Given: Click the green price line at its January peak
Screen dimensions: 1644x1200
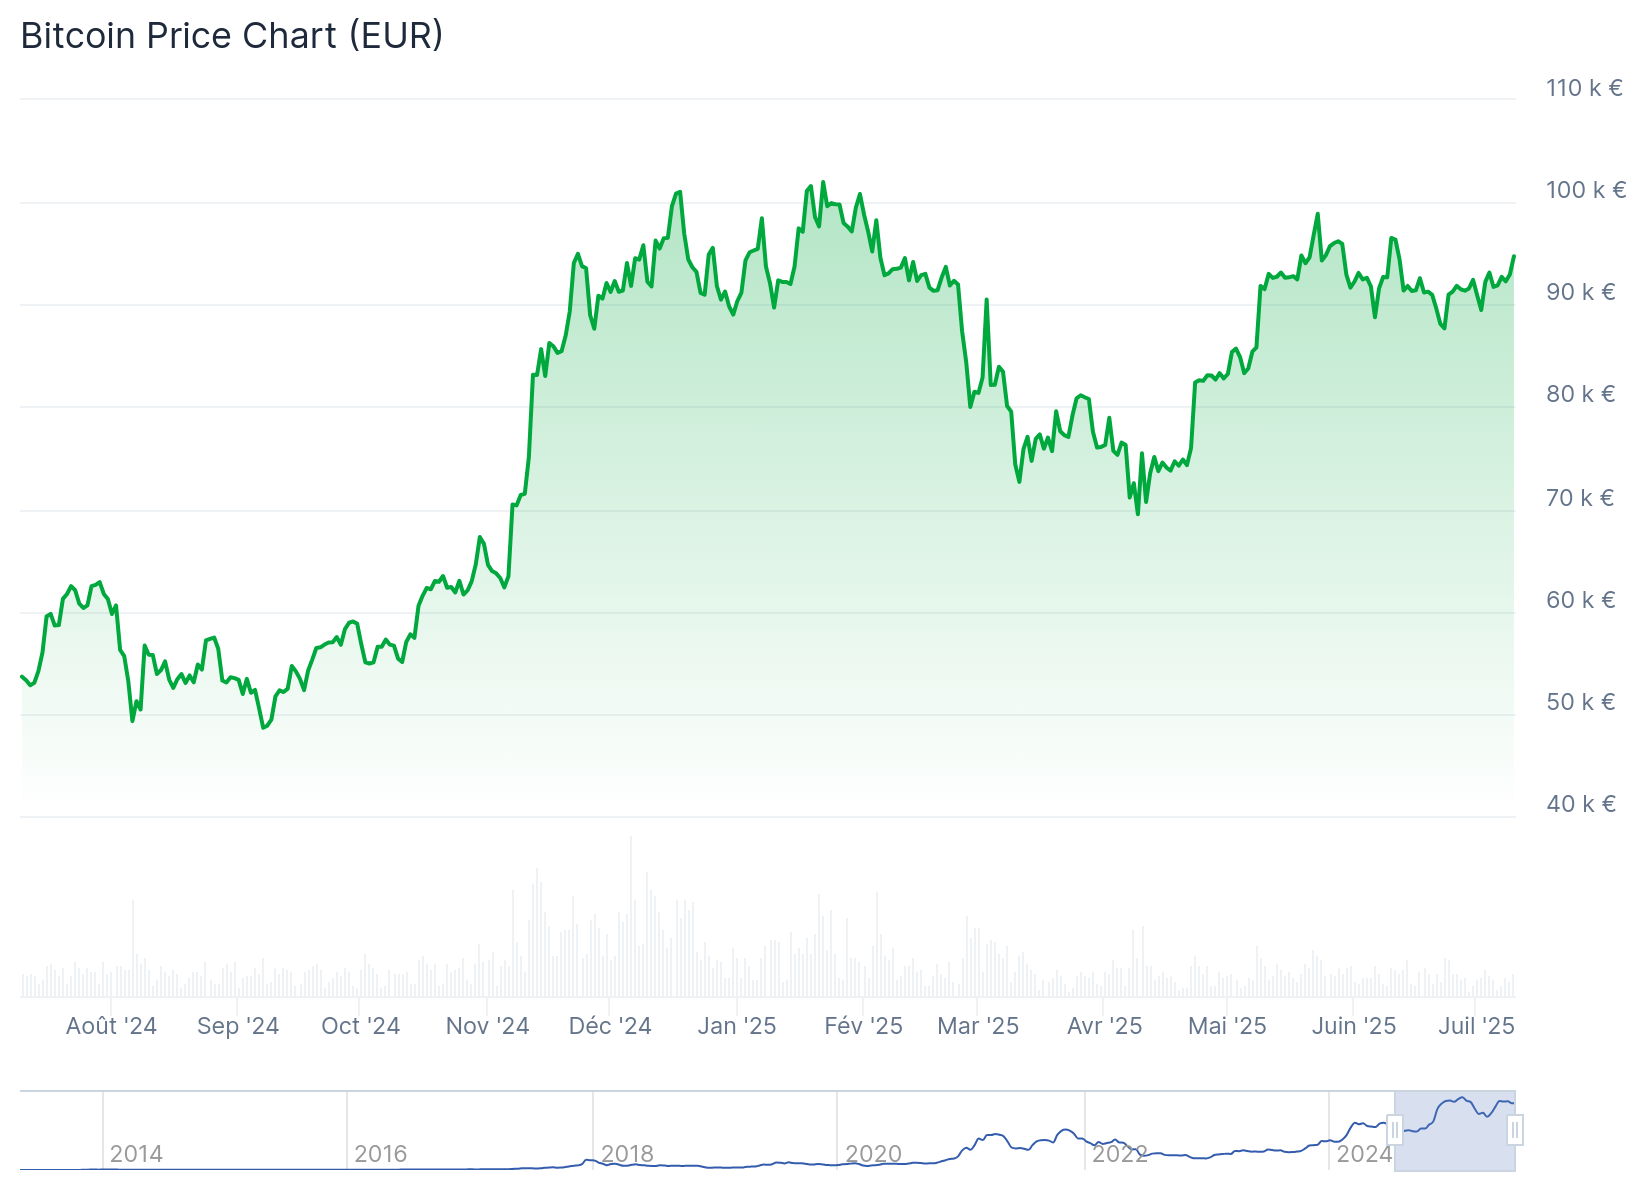Looking at the screenshot, I should pyautogui.click(x=822, y=185).
